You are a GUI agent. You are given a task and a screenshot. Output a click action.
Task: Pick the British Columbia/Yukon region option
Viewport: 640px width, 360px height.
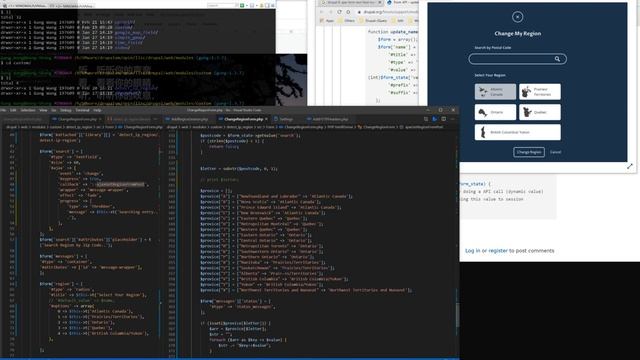point(518,132)
